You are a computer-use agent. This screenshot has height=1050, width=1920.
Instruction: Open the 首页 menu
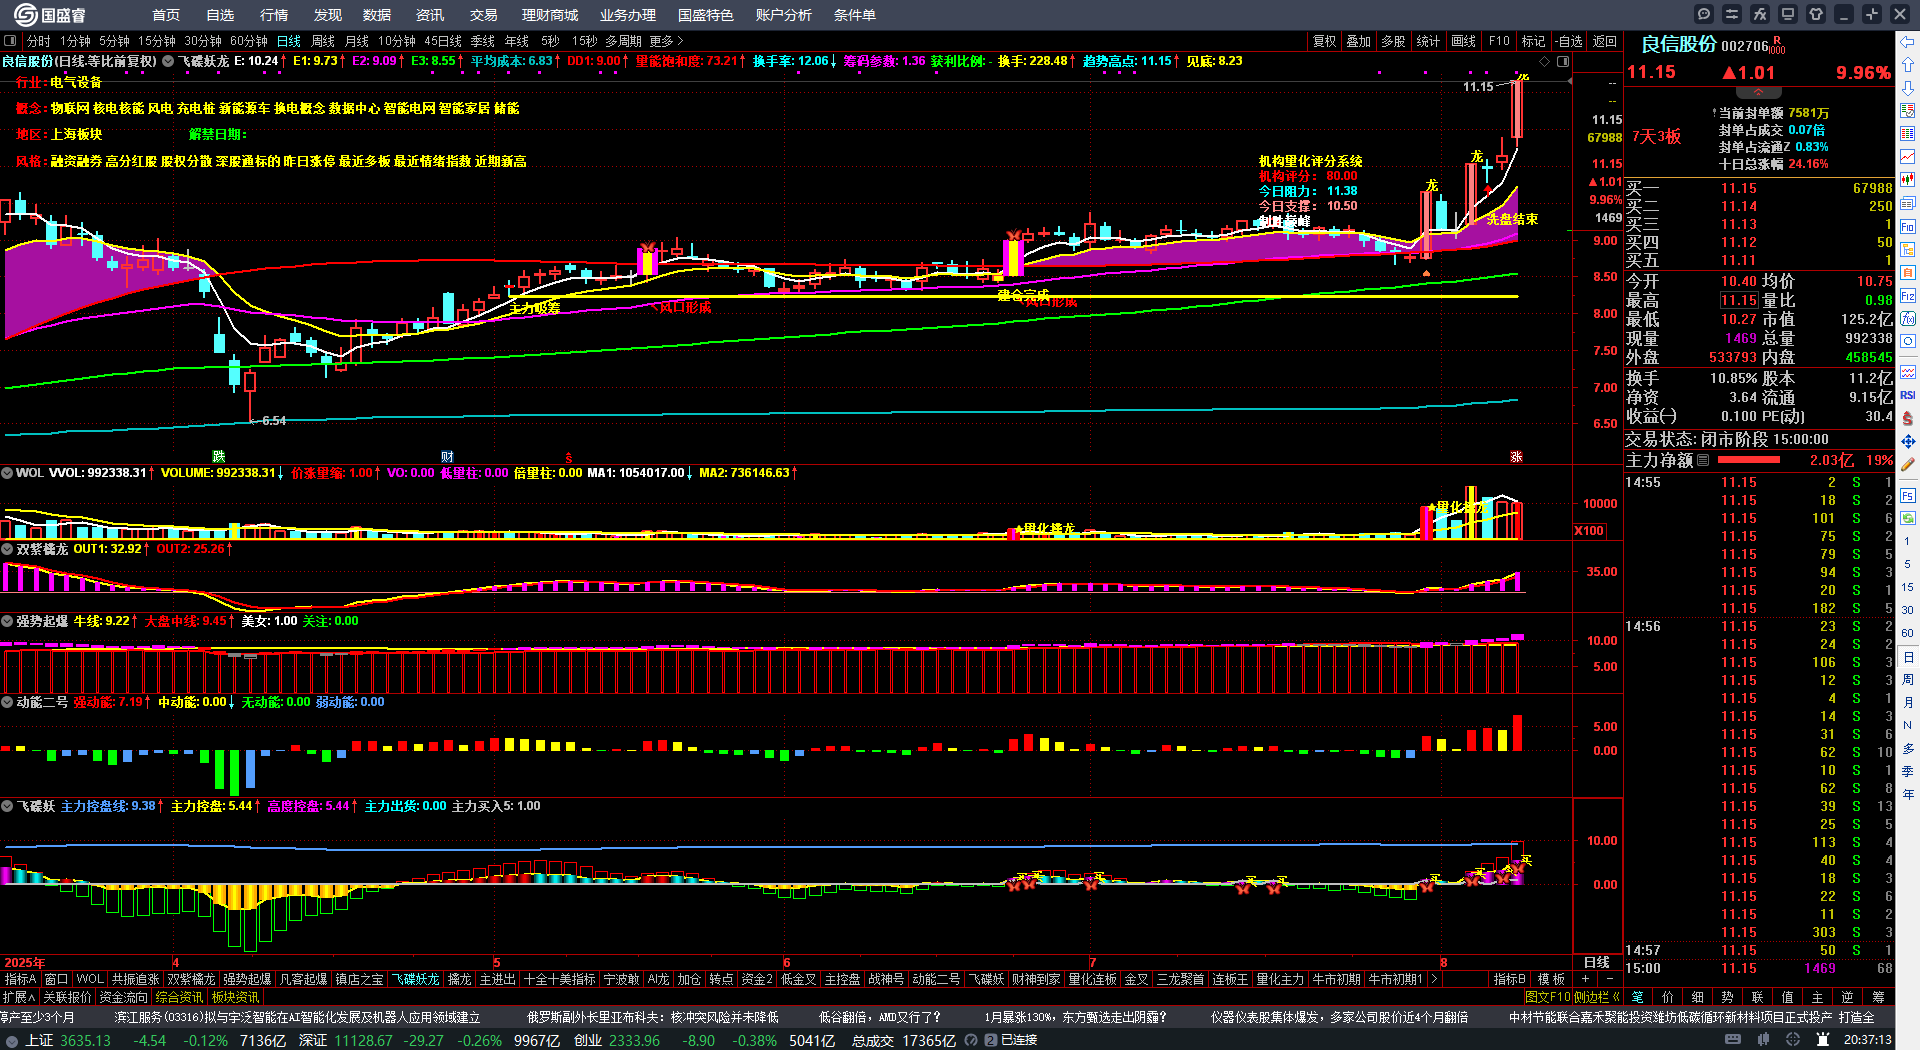166,15
